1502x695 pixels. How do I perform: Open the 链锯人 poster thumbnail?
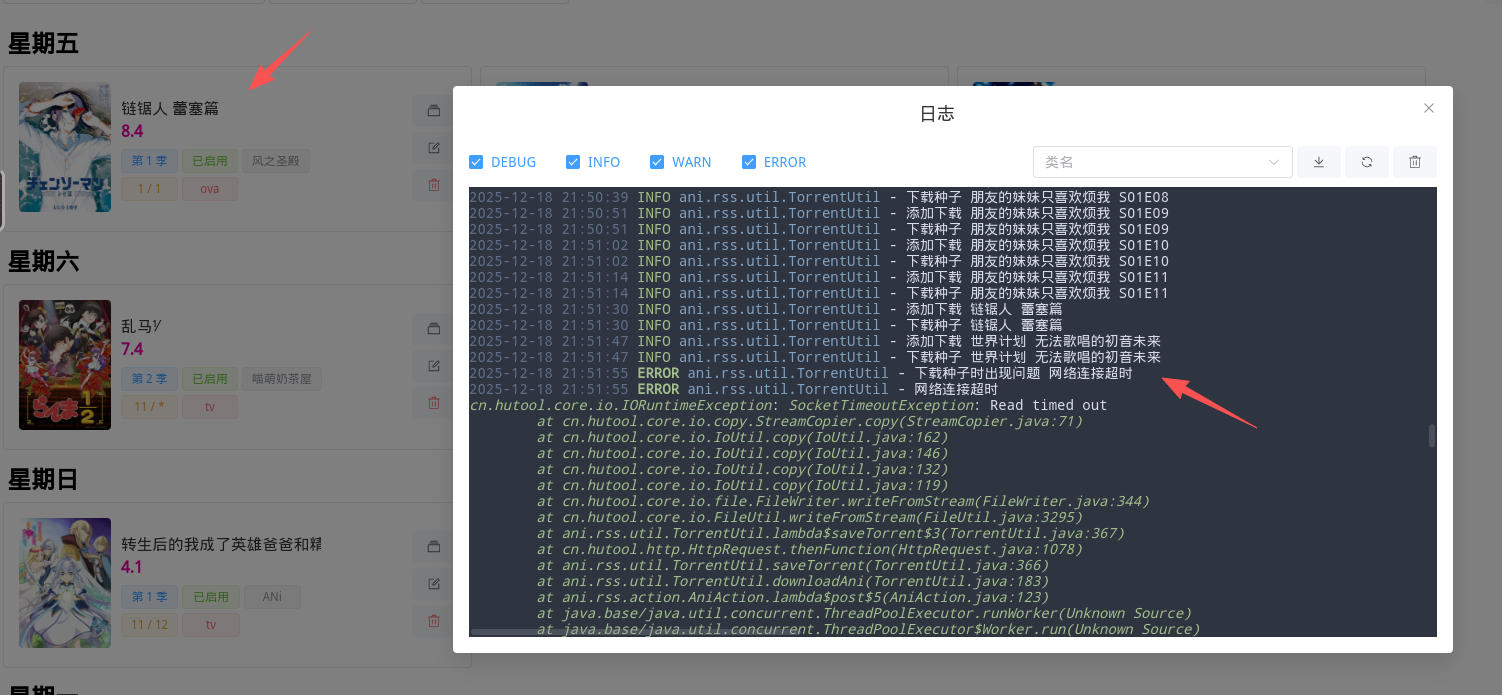point(65,147)
